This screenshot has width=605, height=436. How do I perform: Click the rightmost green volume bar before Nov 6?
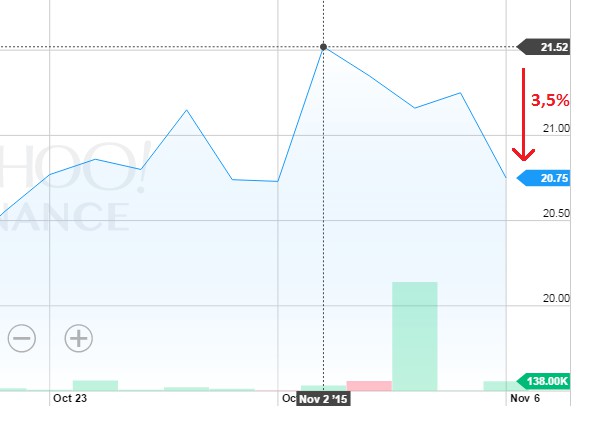point(500,386)
